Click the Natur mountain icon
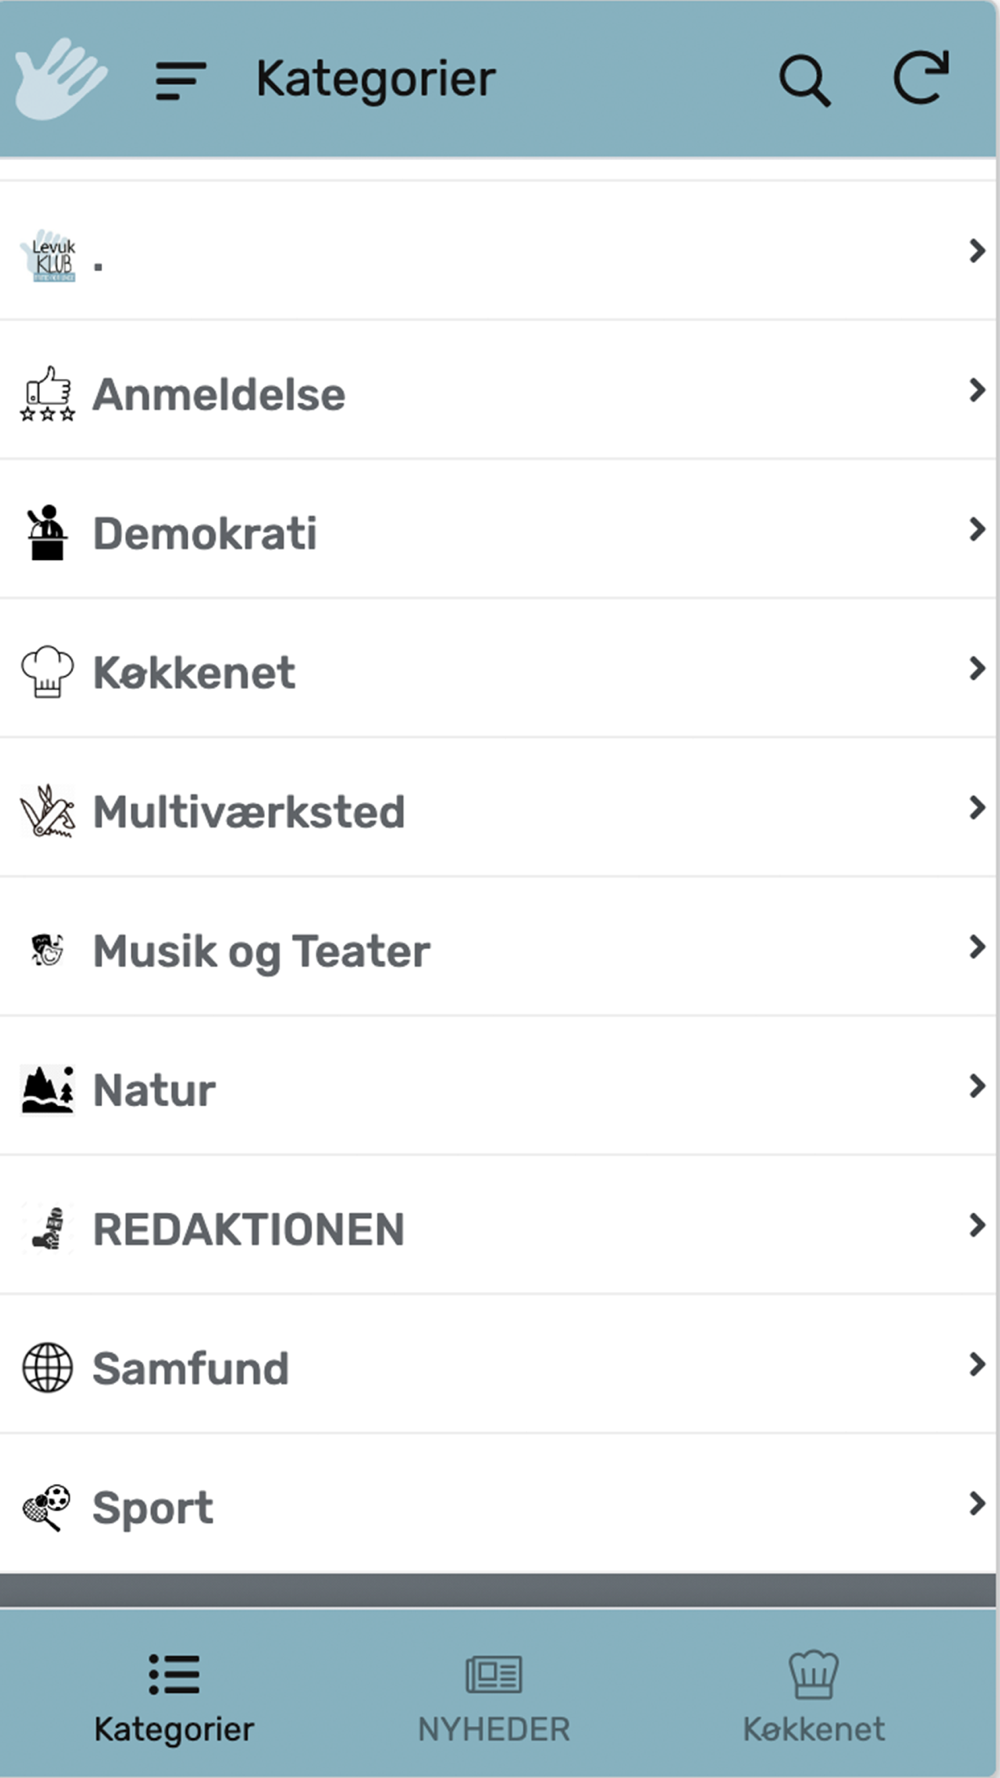 coord(47,1089)
